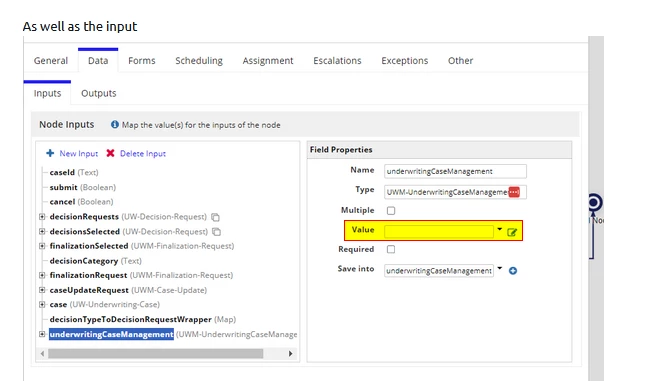Image resolution: width=655 pixels, height=381 pixels.
Task: Click the New Input plus icon
Action: point(50,153)
